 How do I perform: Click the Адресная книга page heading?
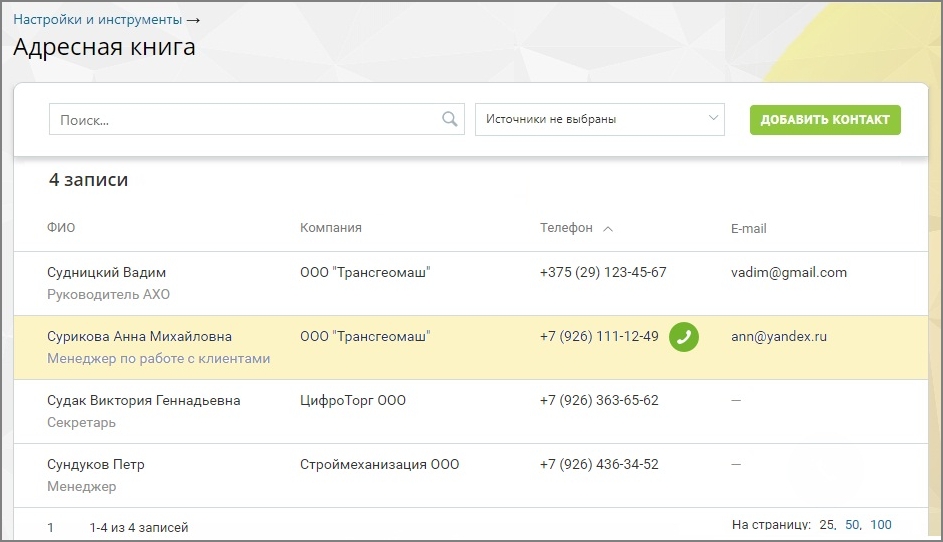point(105,47)
